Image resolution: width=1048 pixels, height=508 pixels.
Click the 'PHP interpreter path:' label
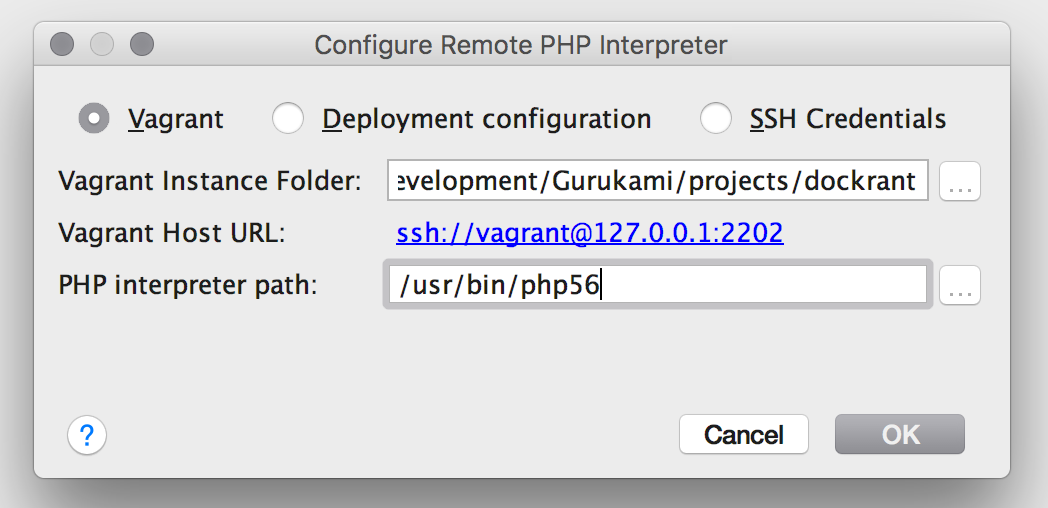coord(188,286)
